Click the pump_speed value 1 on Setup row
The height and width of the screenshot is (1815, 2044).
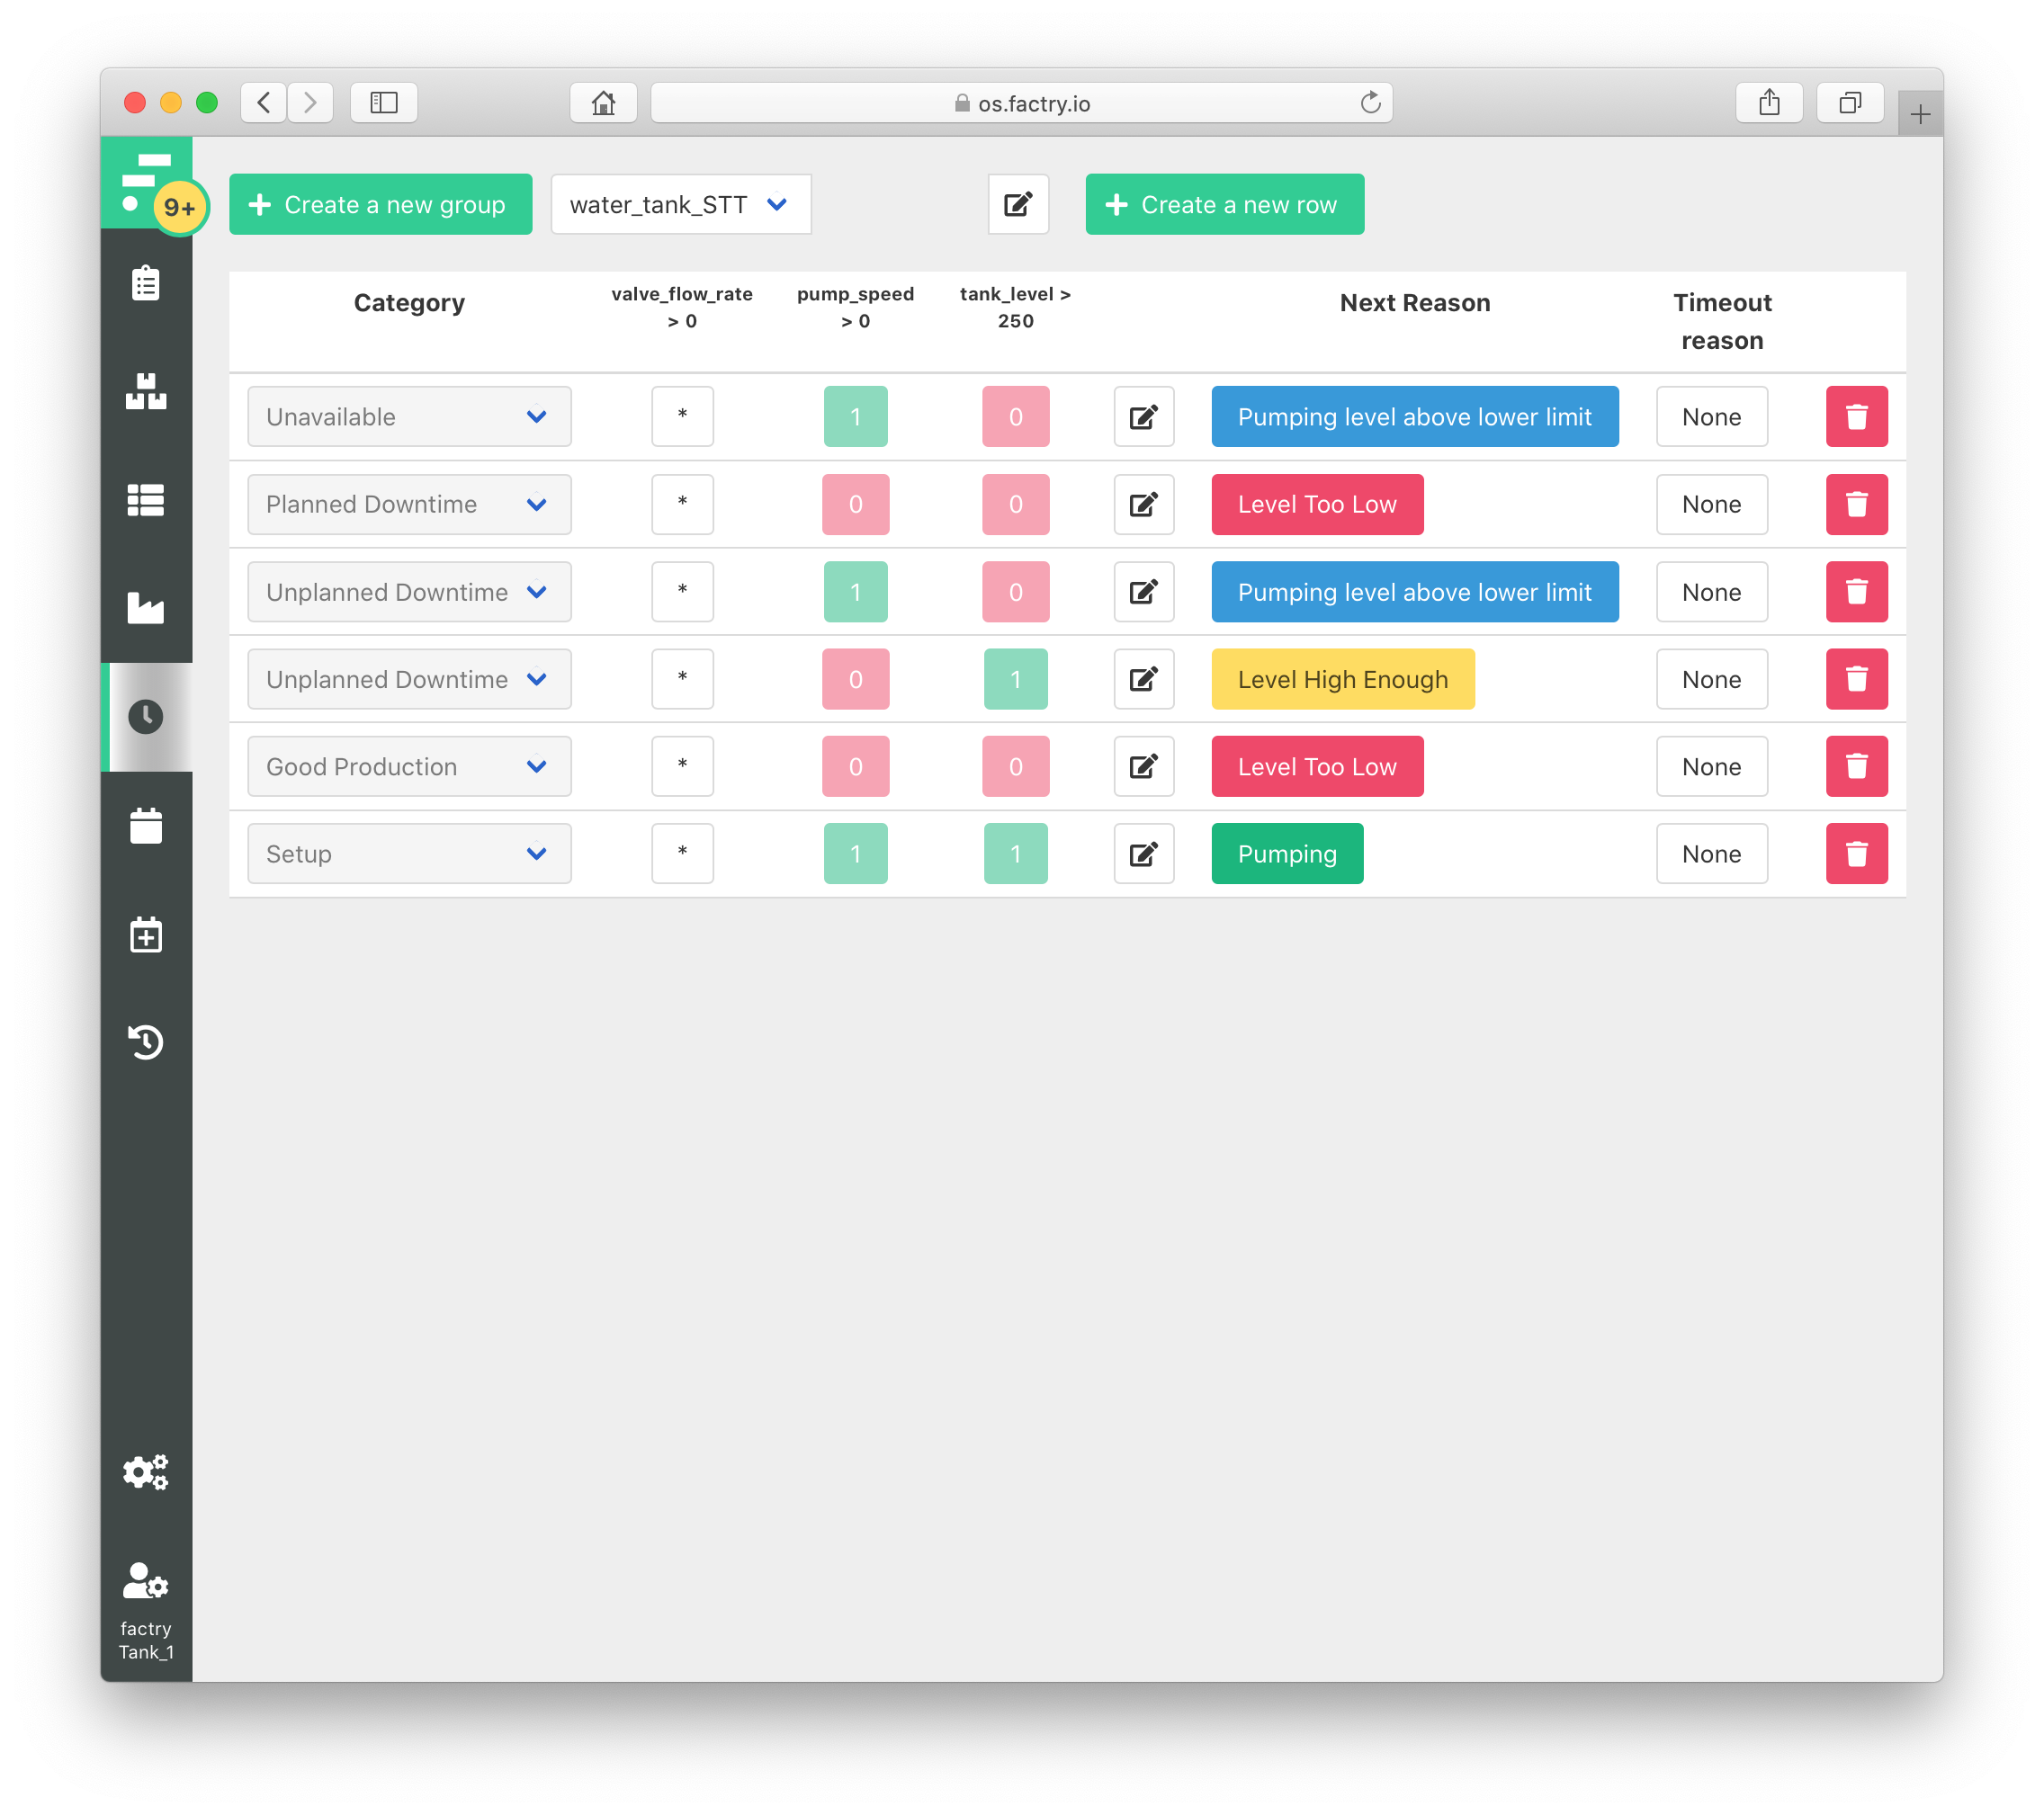point(856,855)
